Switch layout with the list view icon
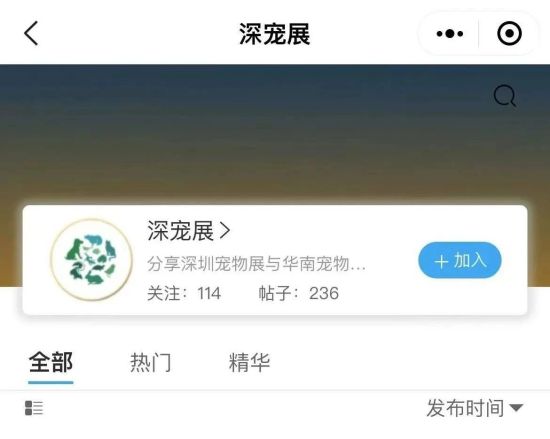The image size is (550, 439). point(34,408)
